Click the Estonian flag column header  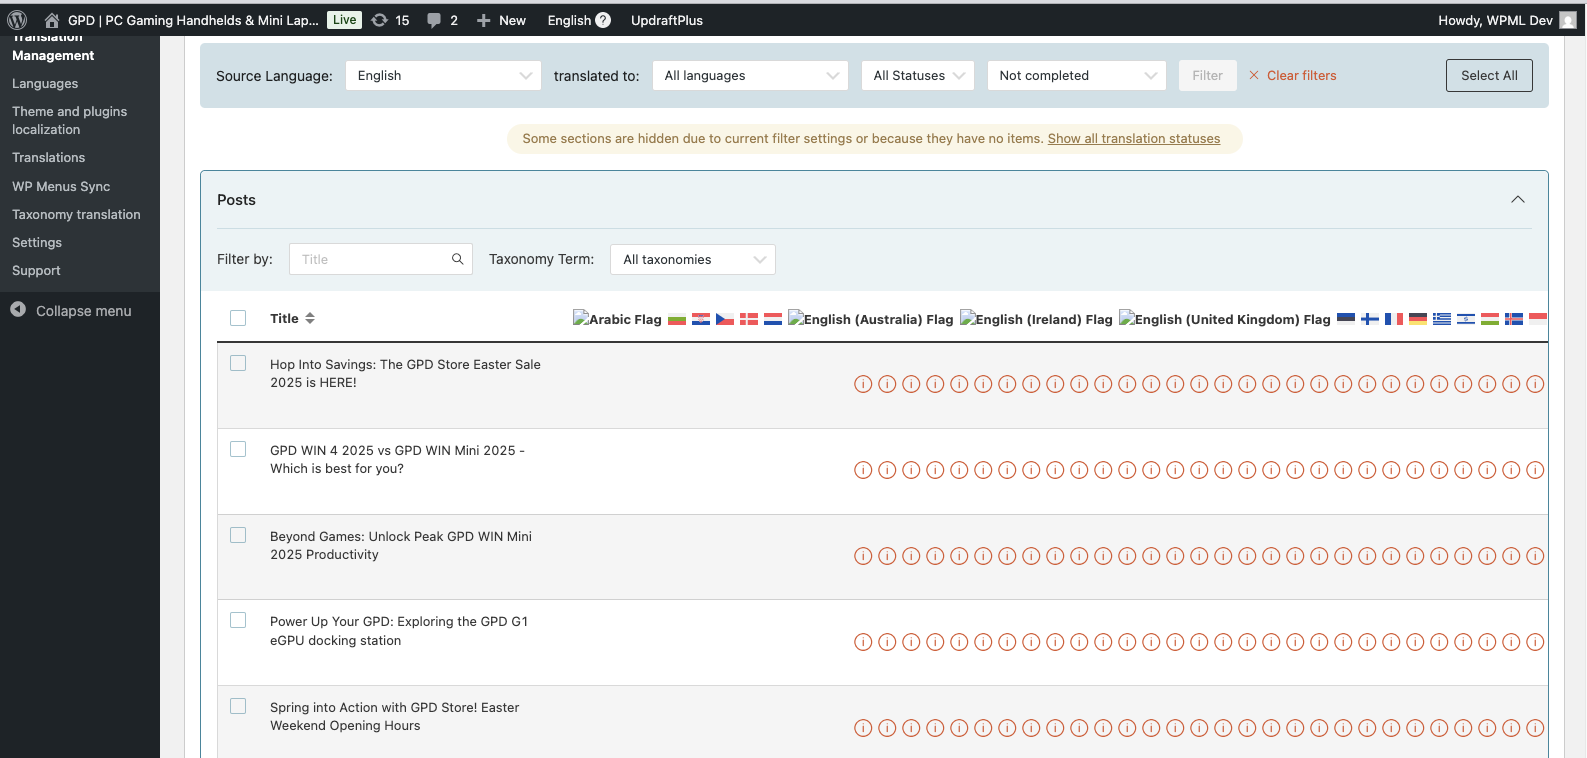pyautogui.click(x=1346, y=319)
